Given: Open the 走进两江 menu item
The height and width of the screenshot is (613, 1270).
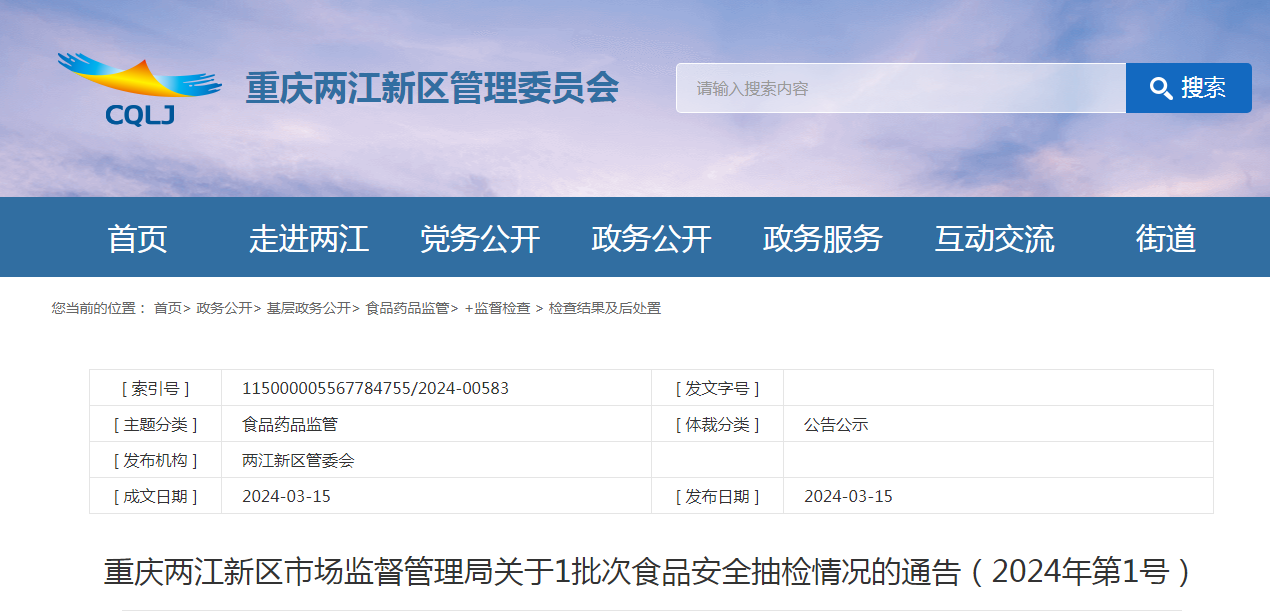Looking at the screenshot, I should pyautogui.click(x=309, y=238).
